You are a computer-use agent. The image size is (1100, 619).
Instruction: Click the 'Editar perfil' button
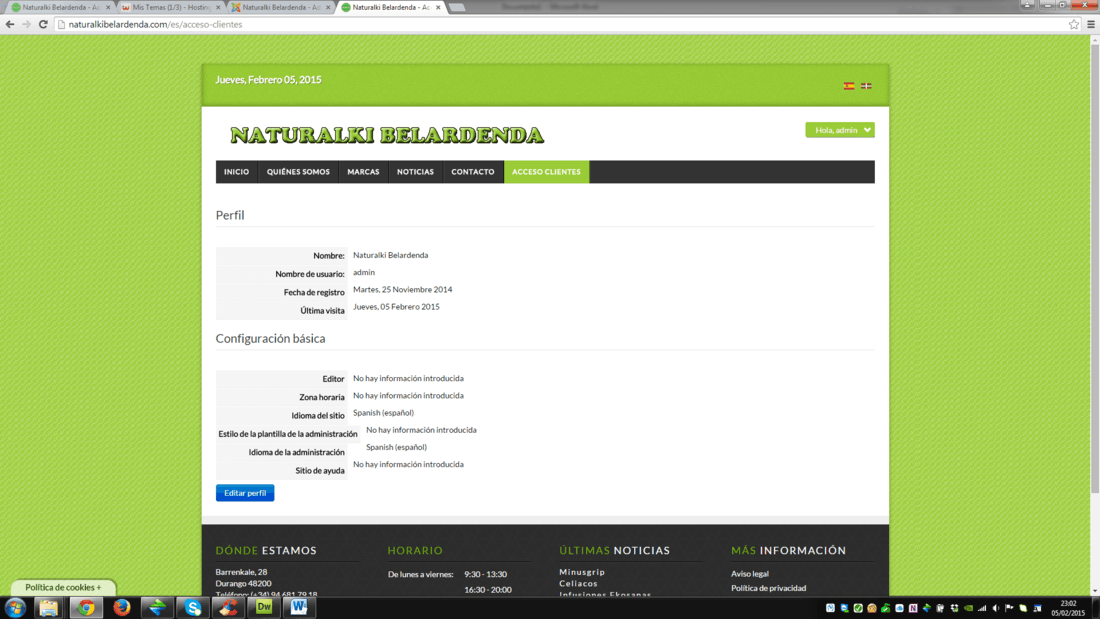[x=245, y=493]
